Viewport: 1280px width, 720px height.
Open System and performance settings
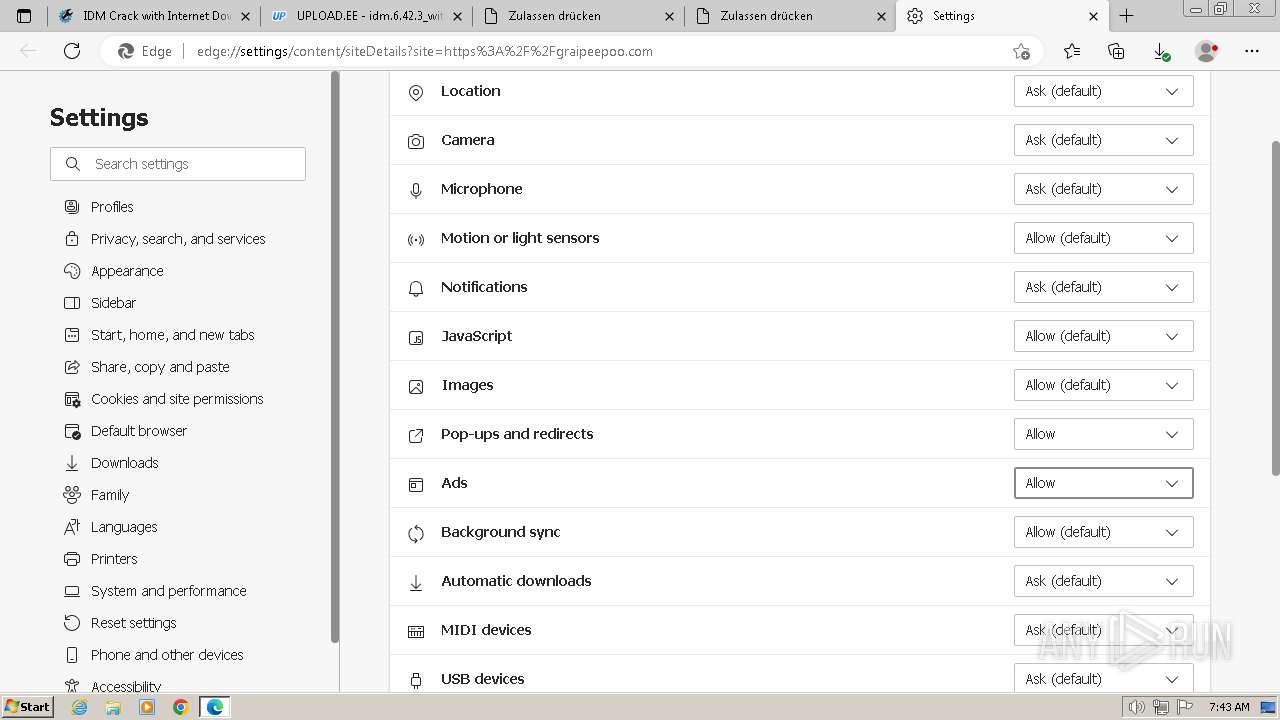tap(154, 591)
